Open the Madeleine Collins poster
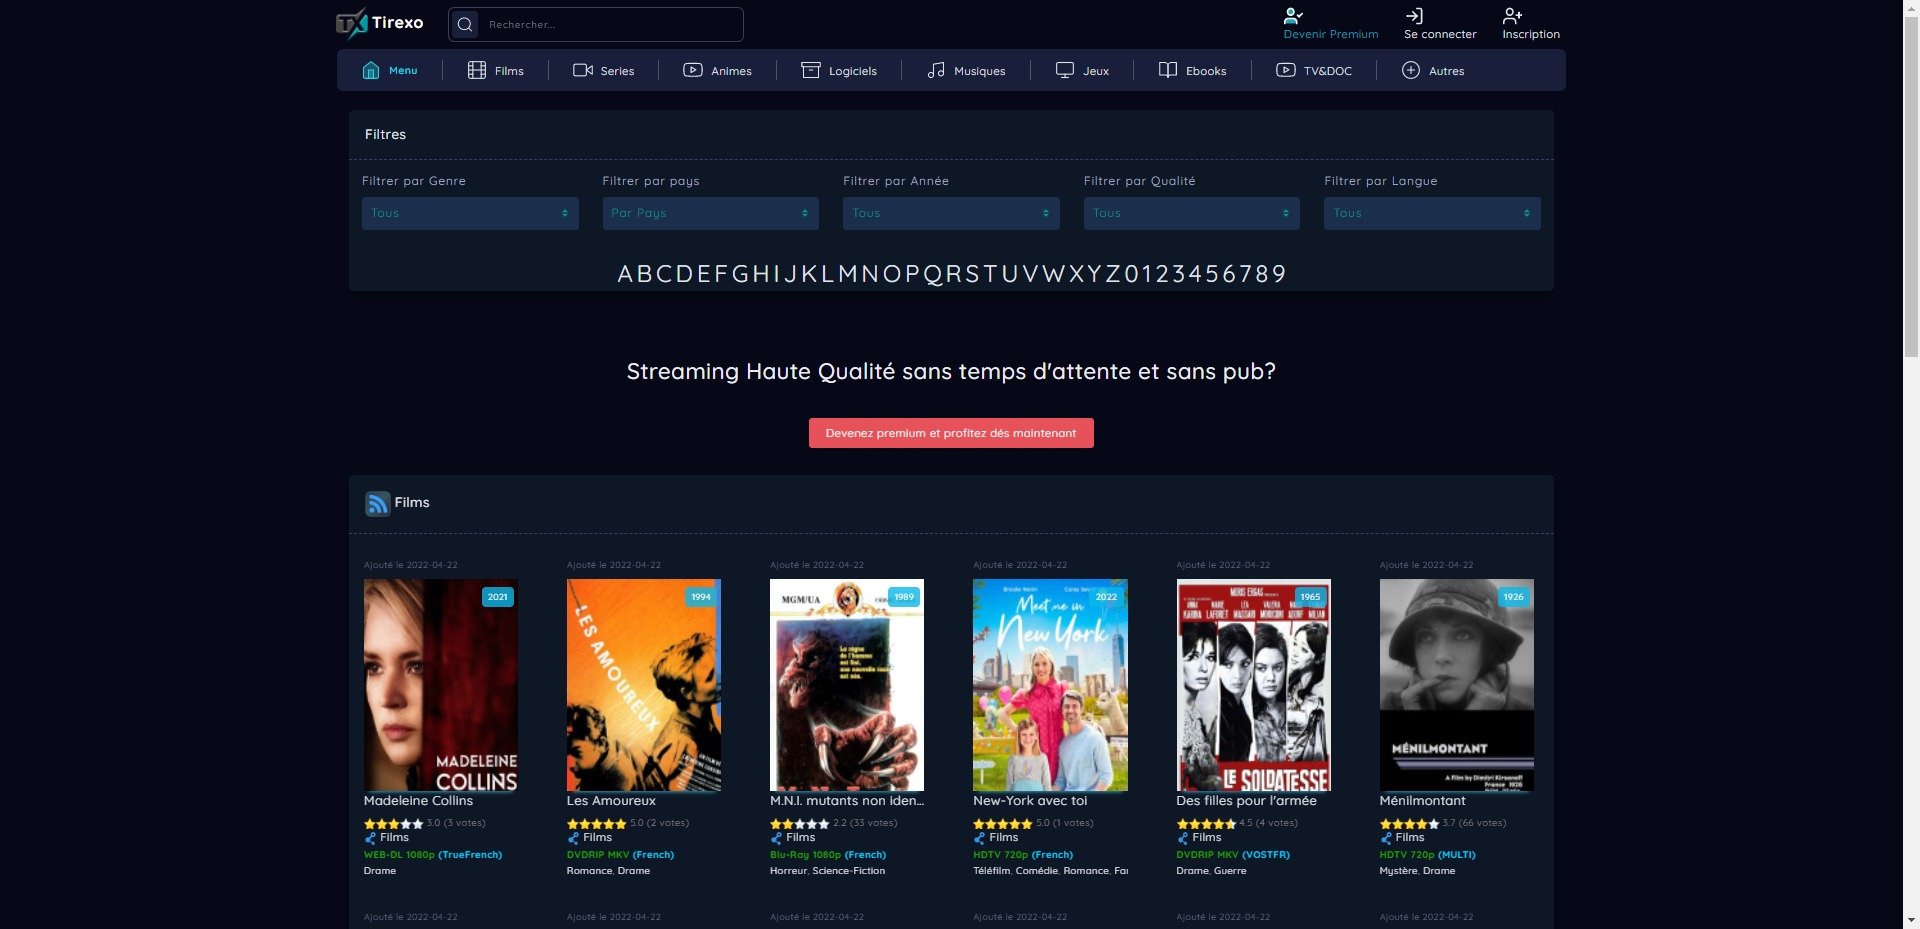The image size is (1920, 929). (440, 684)
